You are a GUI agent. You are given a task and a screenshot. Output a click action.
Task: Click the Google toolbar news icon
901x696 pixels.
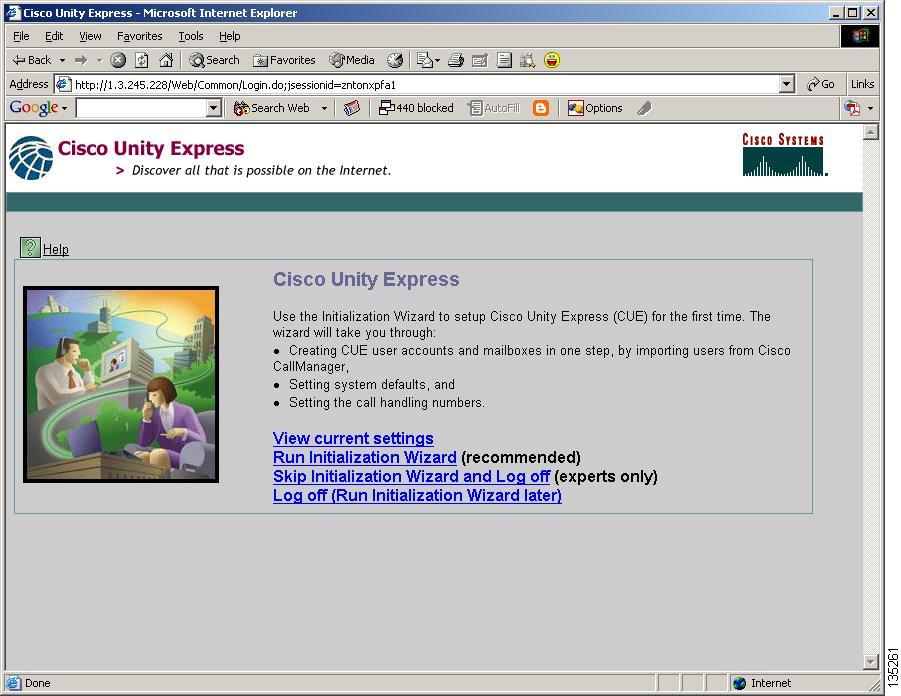[352, 108]
